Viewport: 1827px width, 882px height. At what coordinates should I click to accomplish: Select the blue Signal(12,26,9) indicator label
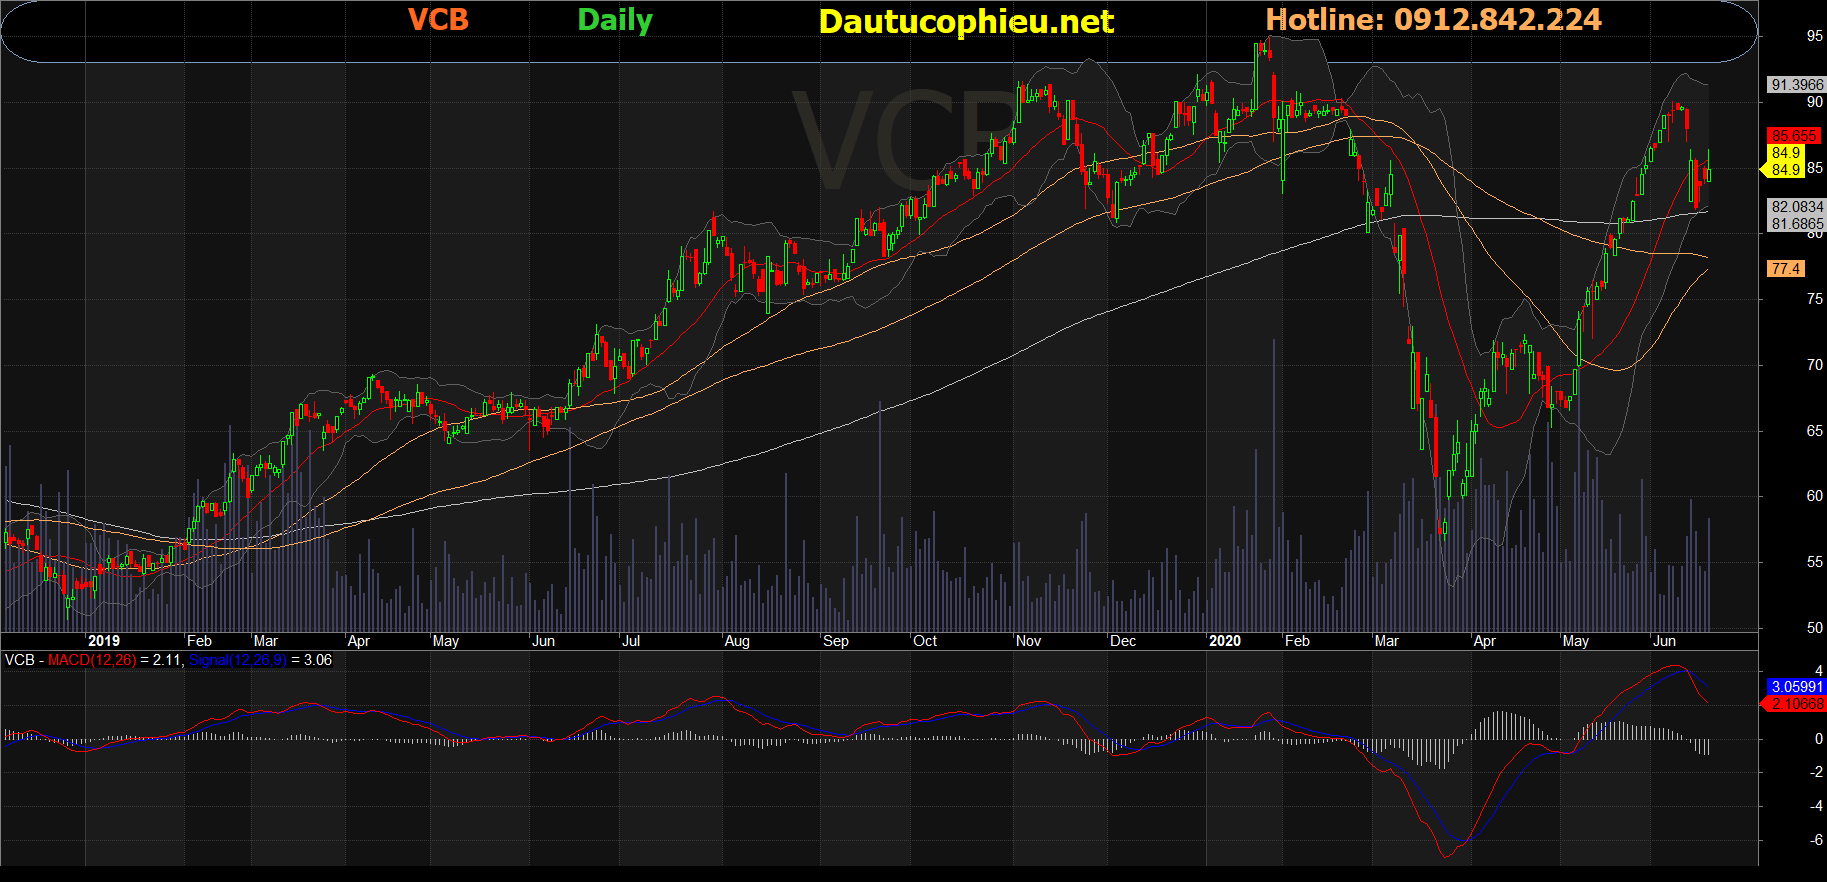pyautogui.click(x=237, y=660)
